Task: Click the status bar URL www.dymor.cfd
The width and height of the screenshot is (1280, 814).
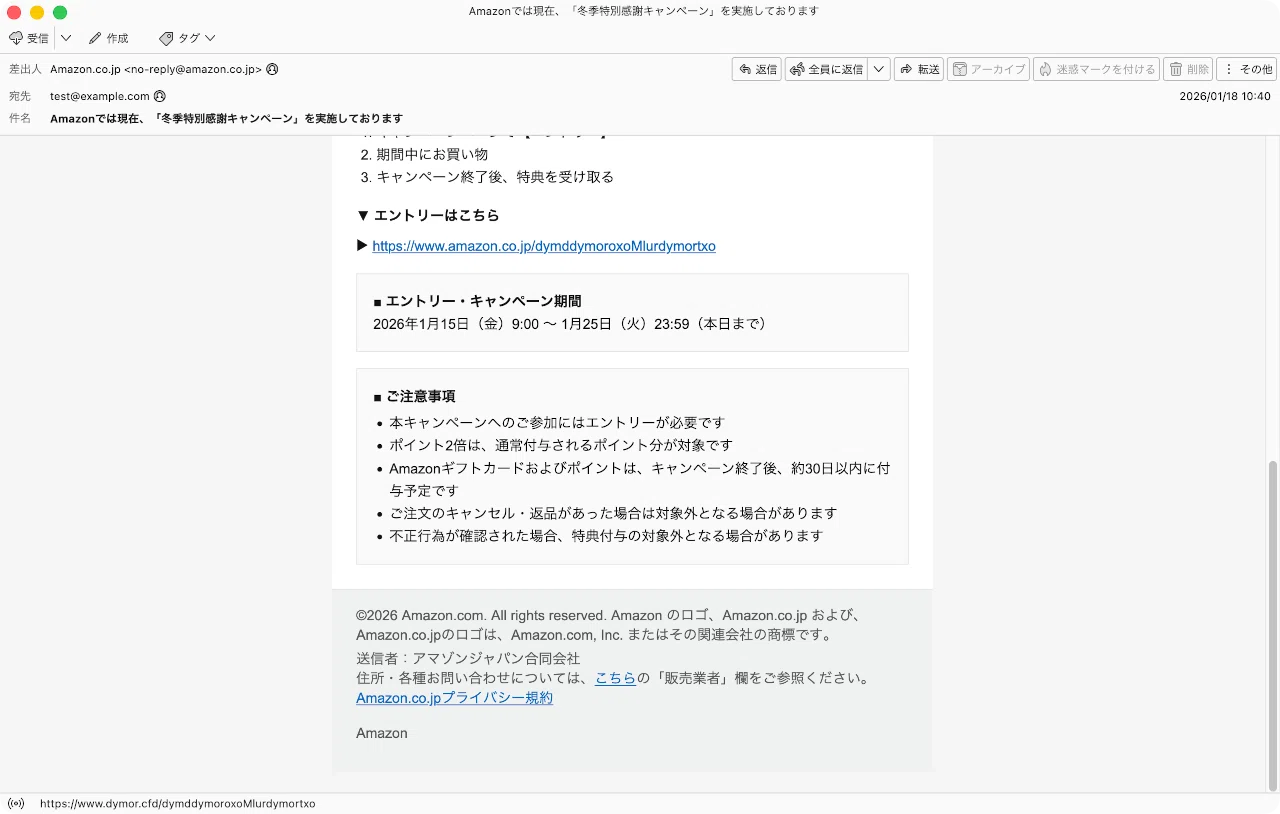Action: pos(178,803)
